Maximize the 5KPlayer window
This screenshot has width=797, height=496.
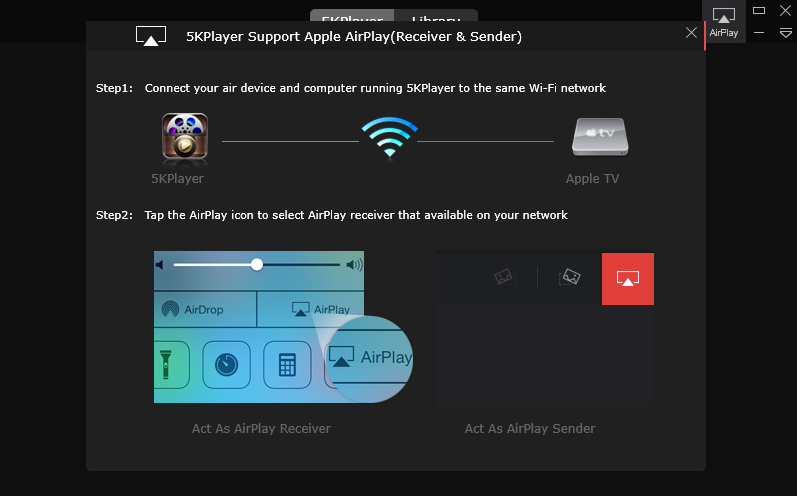click(x=759, y=10)
